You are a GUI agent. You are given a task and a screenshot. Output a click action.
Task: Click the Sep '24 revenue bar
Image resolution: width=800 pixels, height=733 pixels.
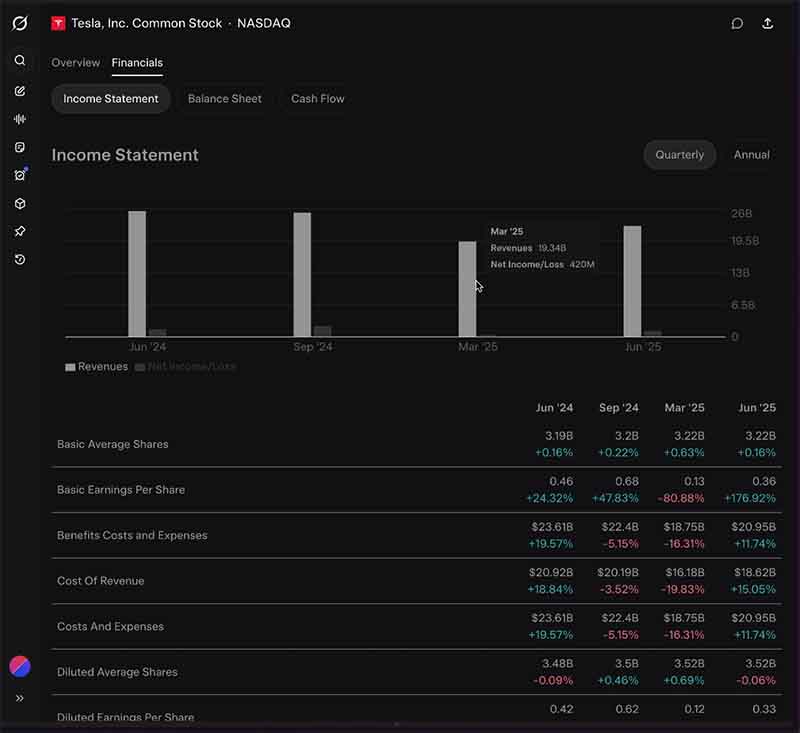click(302, 274)
